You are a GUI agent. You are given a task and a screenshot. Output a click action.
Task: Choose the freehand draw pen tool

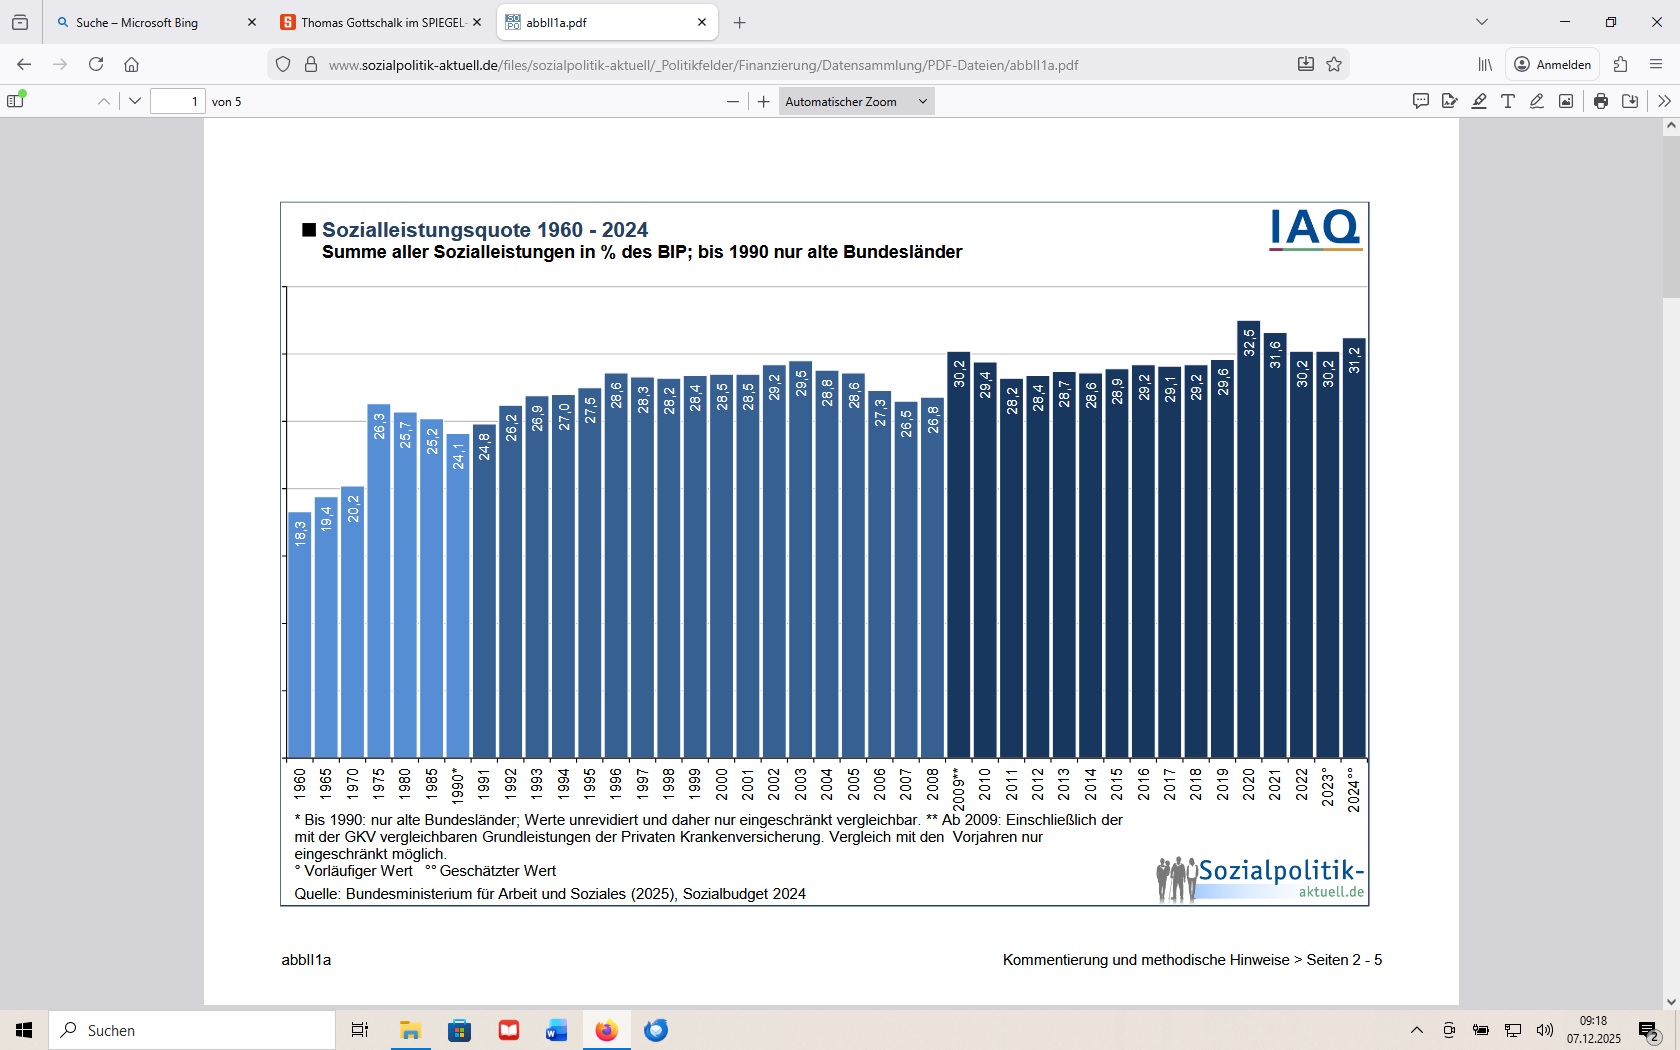[x=1537, y=101]
